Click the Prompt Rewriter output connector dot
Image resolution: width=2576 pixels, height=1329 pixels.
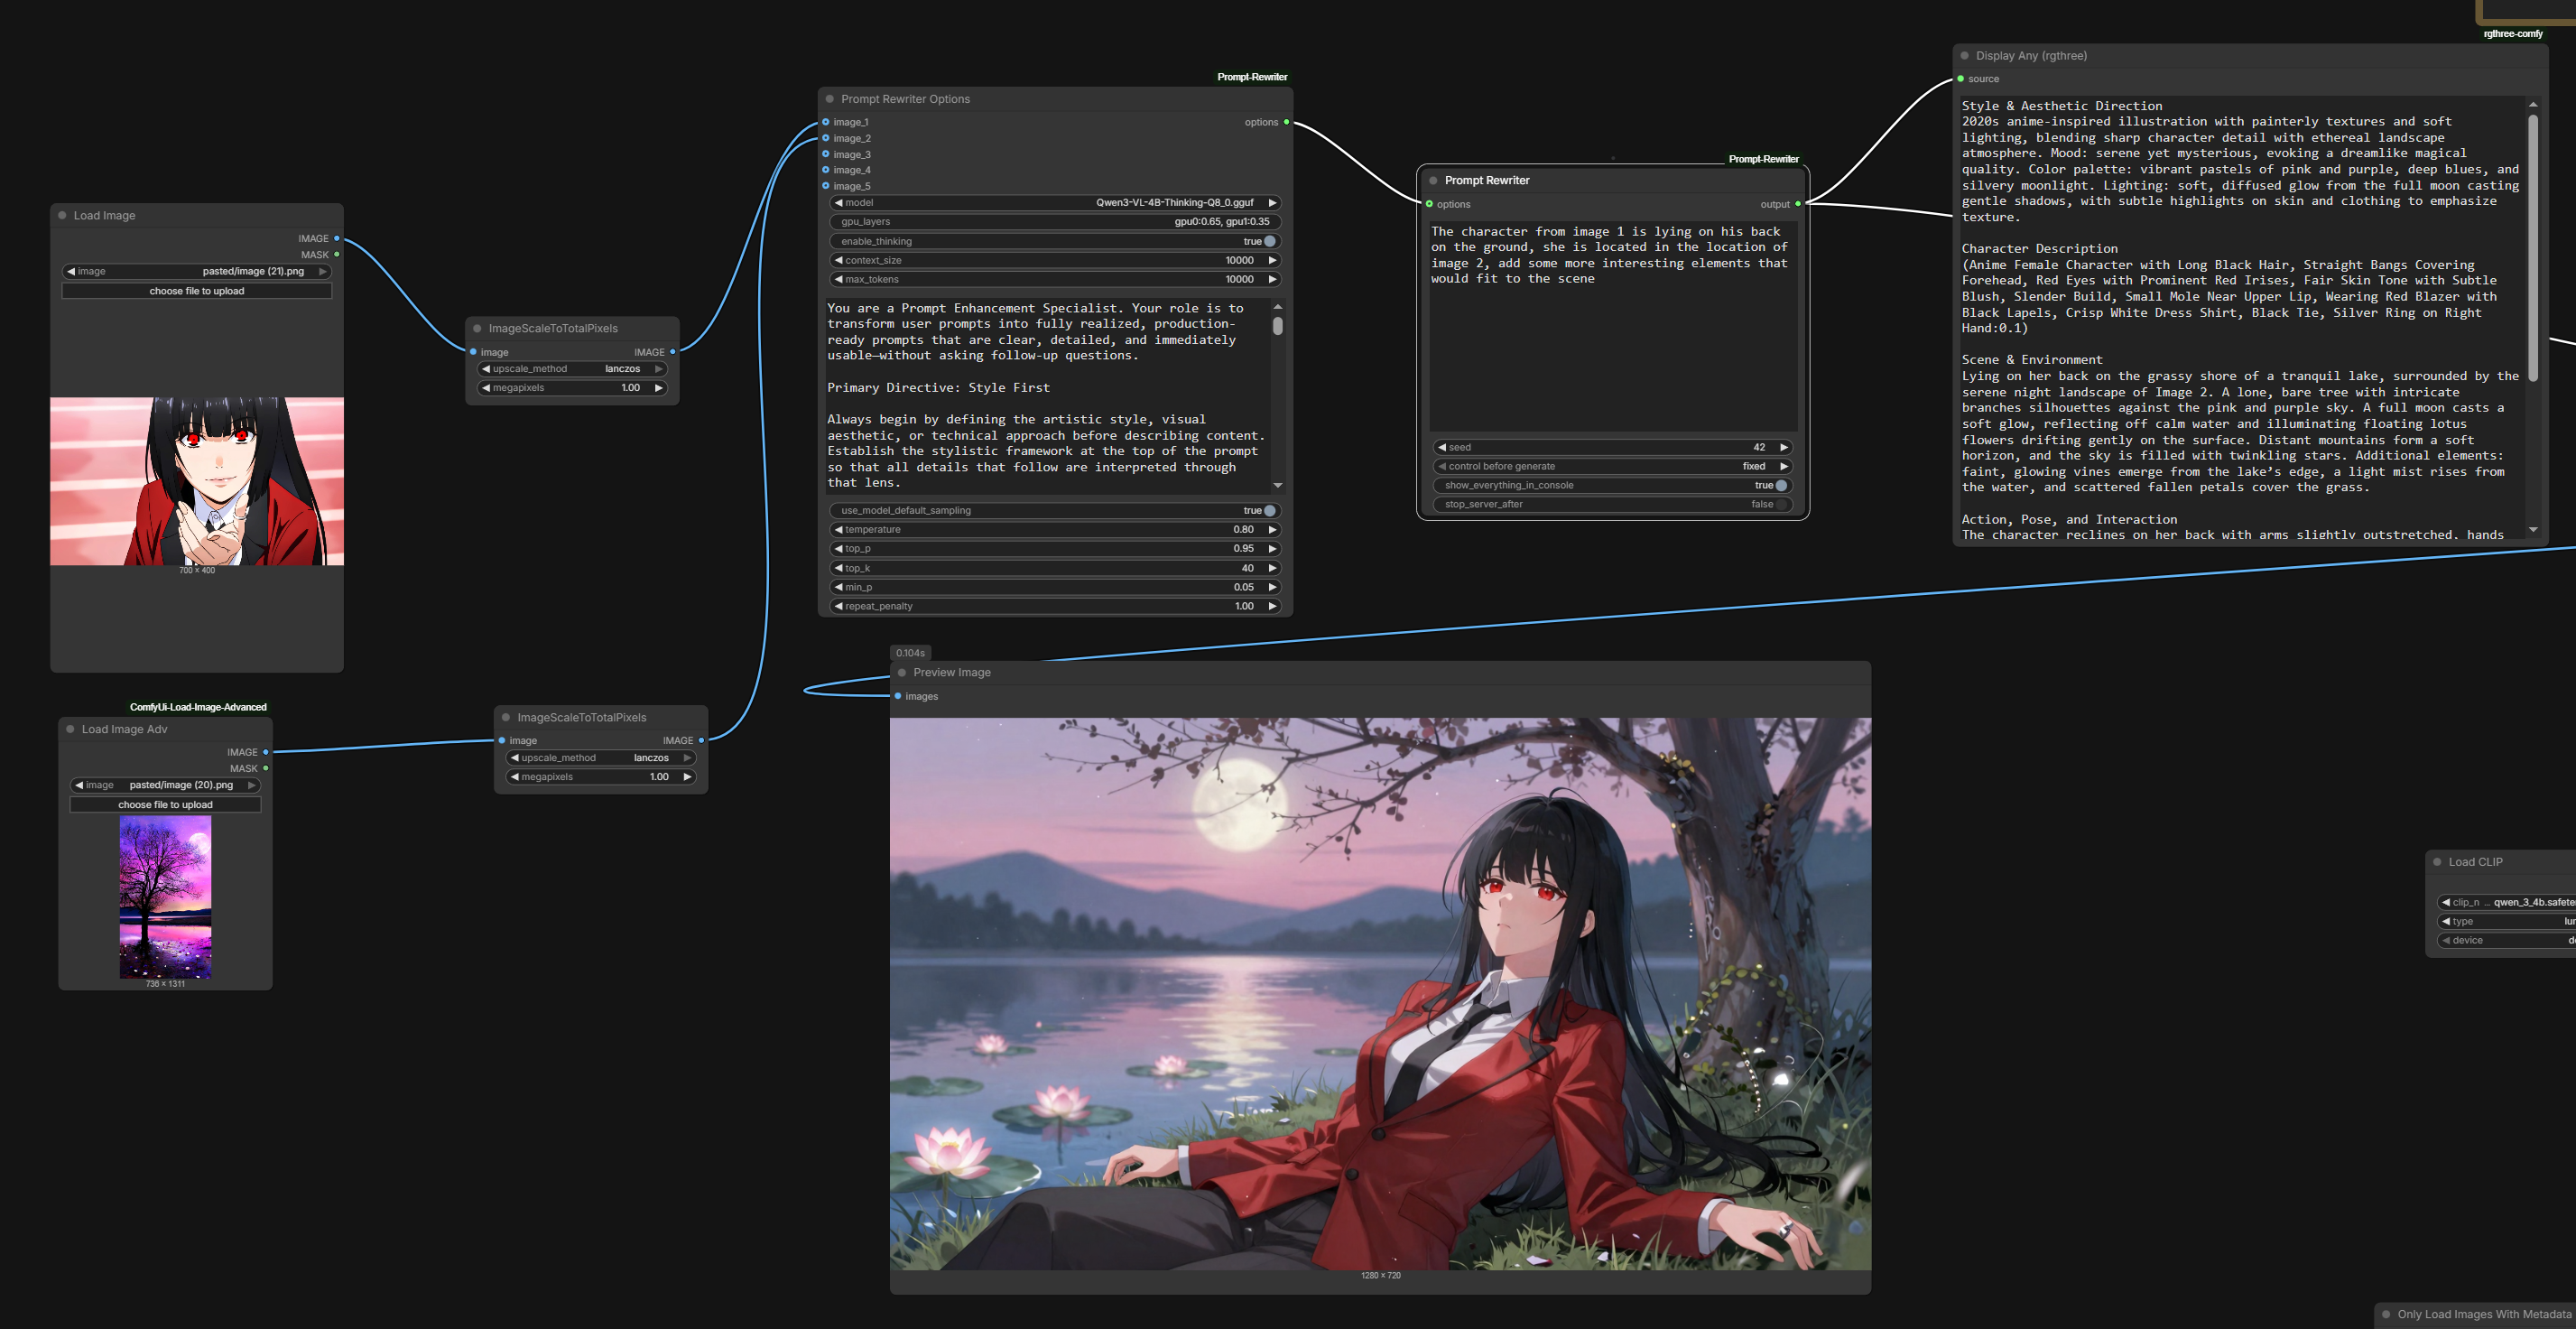[1798, 204]
